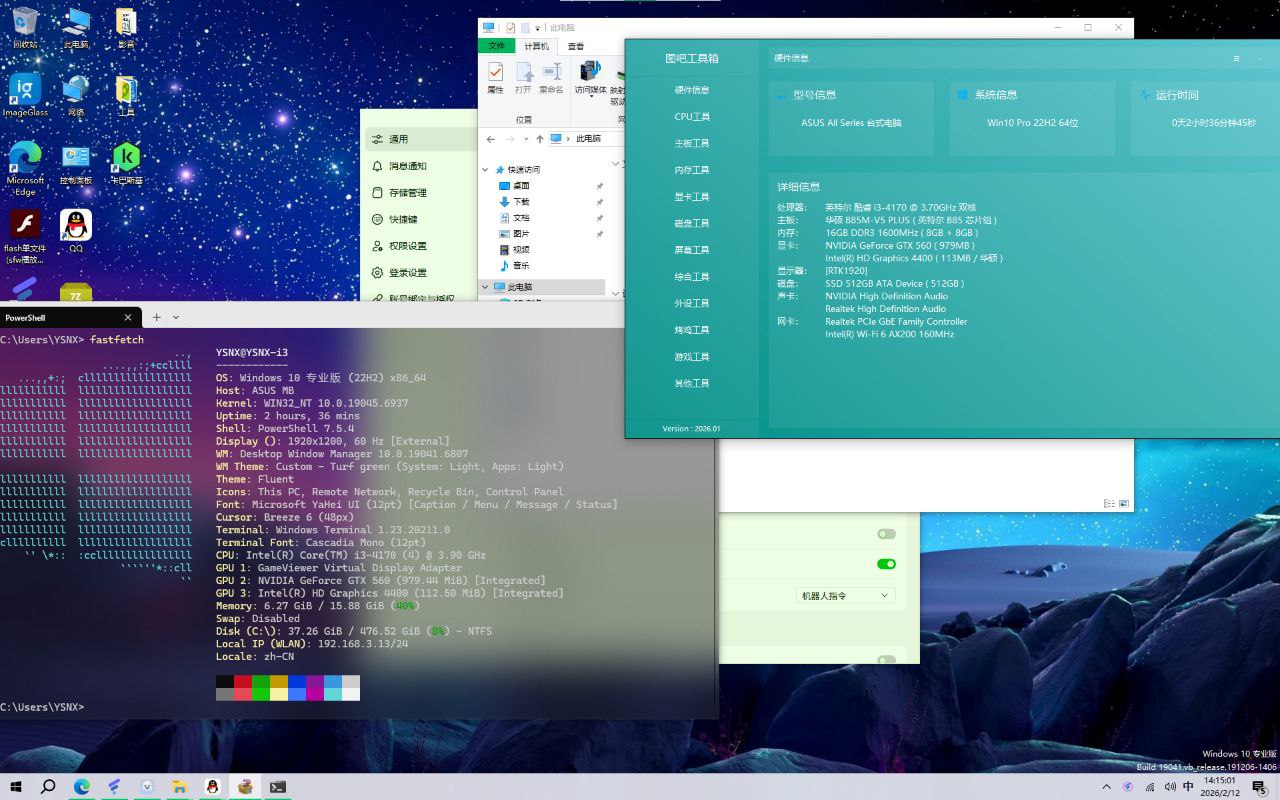Open the 属性 properties icon in ribbon
Image resolution: width=1280 pixels, height=800 pixels.
click(495, 76)
